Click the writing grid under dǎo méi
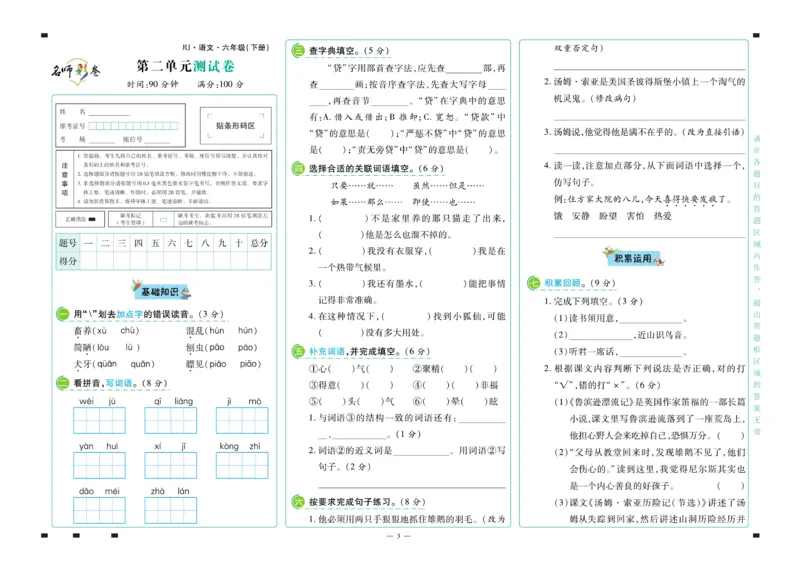The width and height of the screenshot is (800, 573). [99, 510]
